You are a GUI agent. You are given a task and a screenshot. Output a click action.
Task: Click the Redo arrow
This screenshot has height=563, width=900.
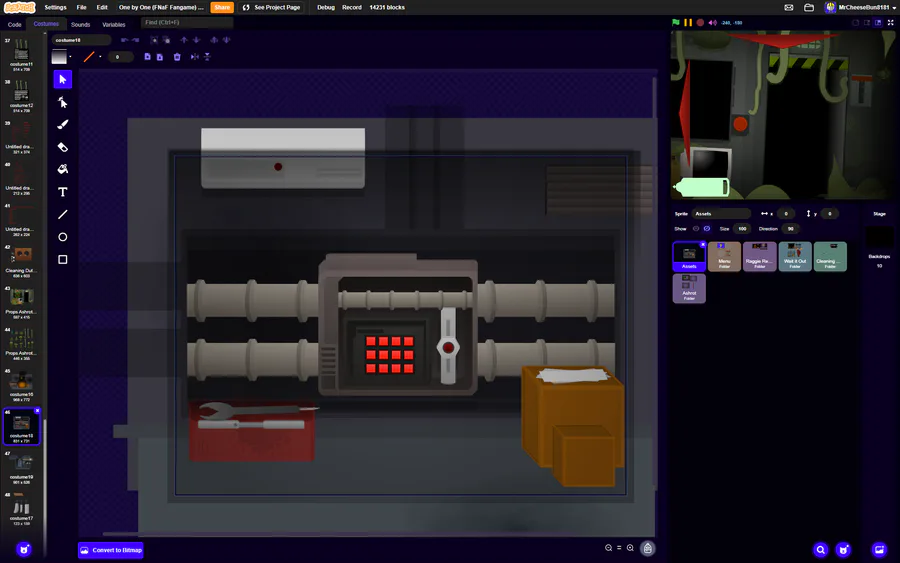point(135,40)
